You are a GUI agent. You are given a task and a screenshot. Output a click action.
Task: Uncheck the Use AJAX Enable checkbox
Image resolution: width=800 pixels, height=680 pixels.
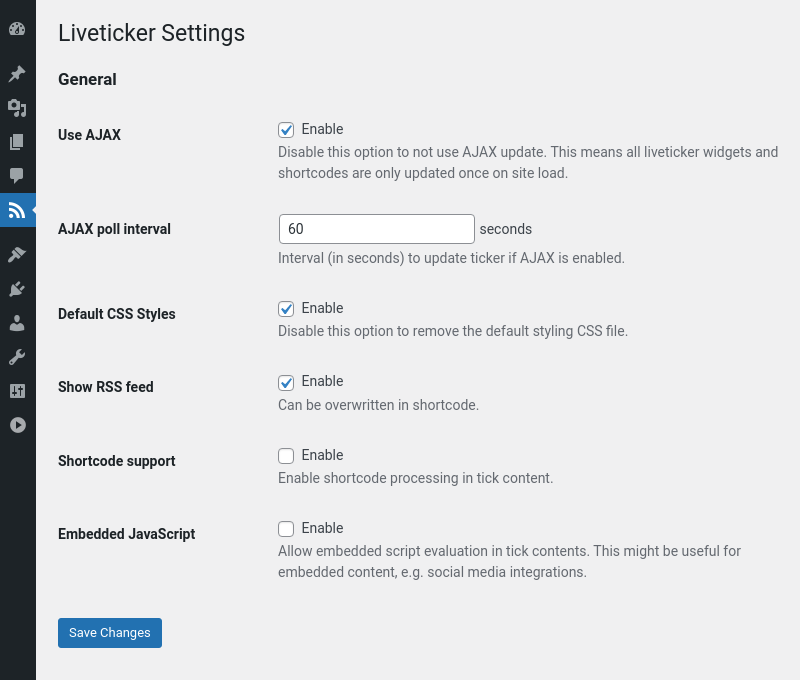tap(286, 130)
